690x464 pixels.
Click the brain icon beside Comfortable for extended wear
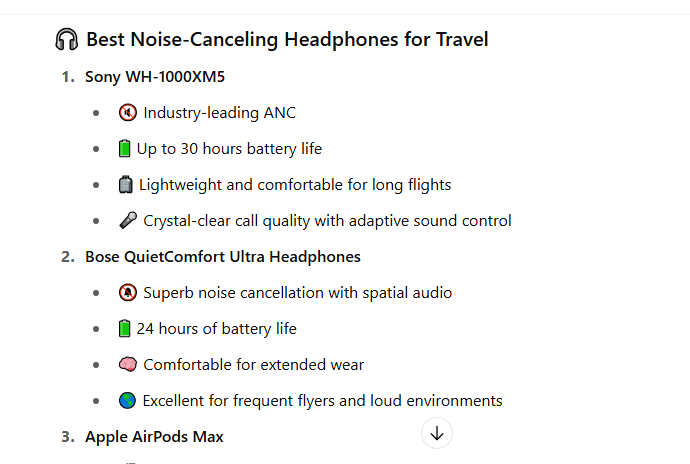128,365
